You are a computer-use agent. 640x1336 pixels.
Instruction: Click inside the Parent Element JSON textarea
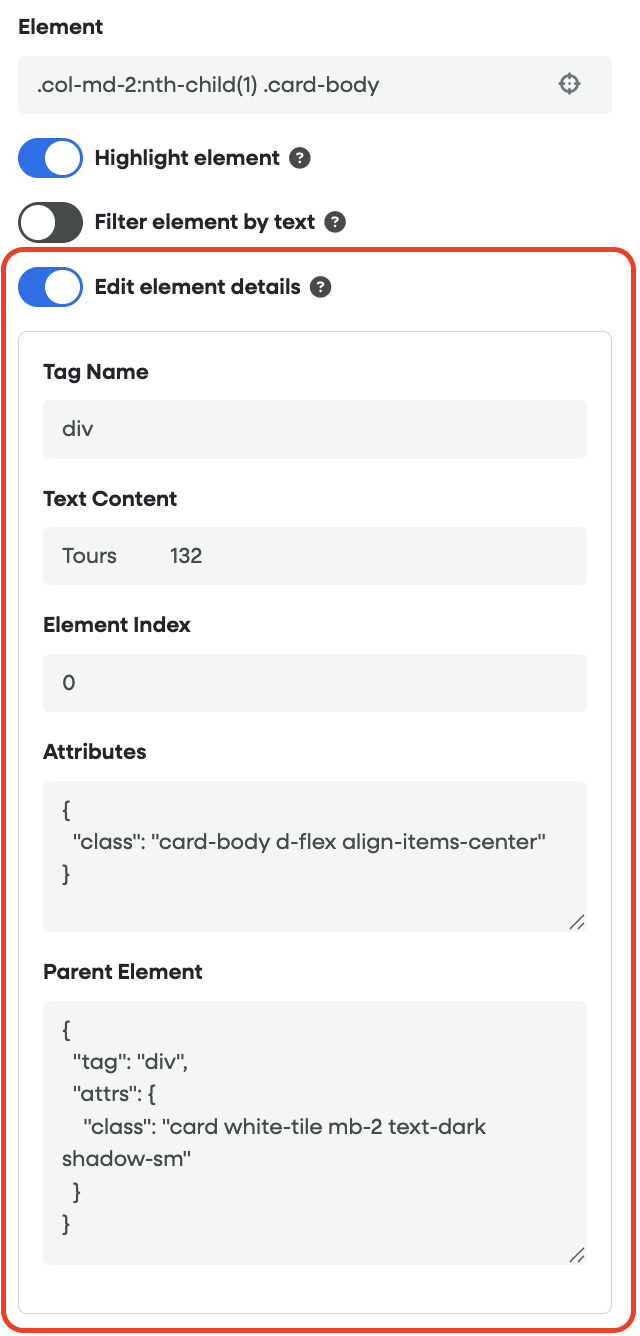tap(315, 1133)
